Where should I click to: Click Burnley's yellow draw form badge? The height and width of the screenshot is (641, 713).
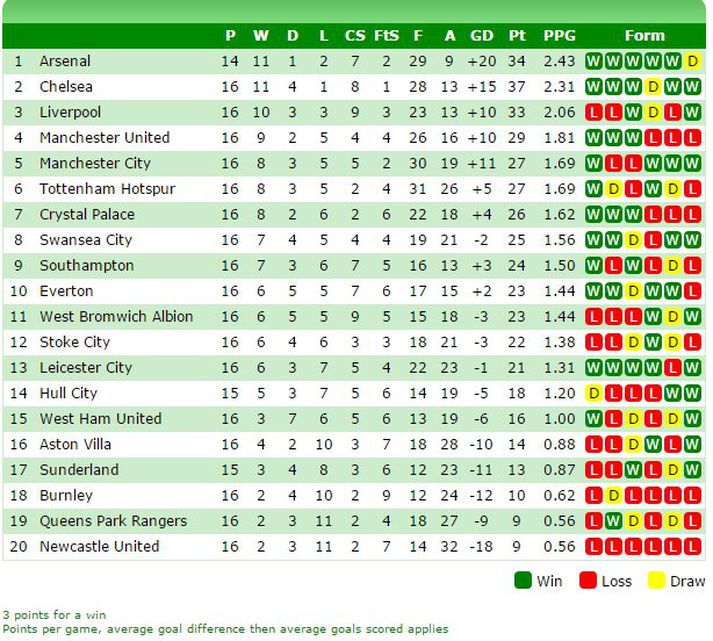[613, 496]
